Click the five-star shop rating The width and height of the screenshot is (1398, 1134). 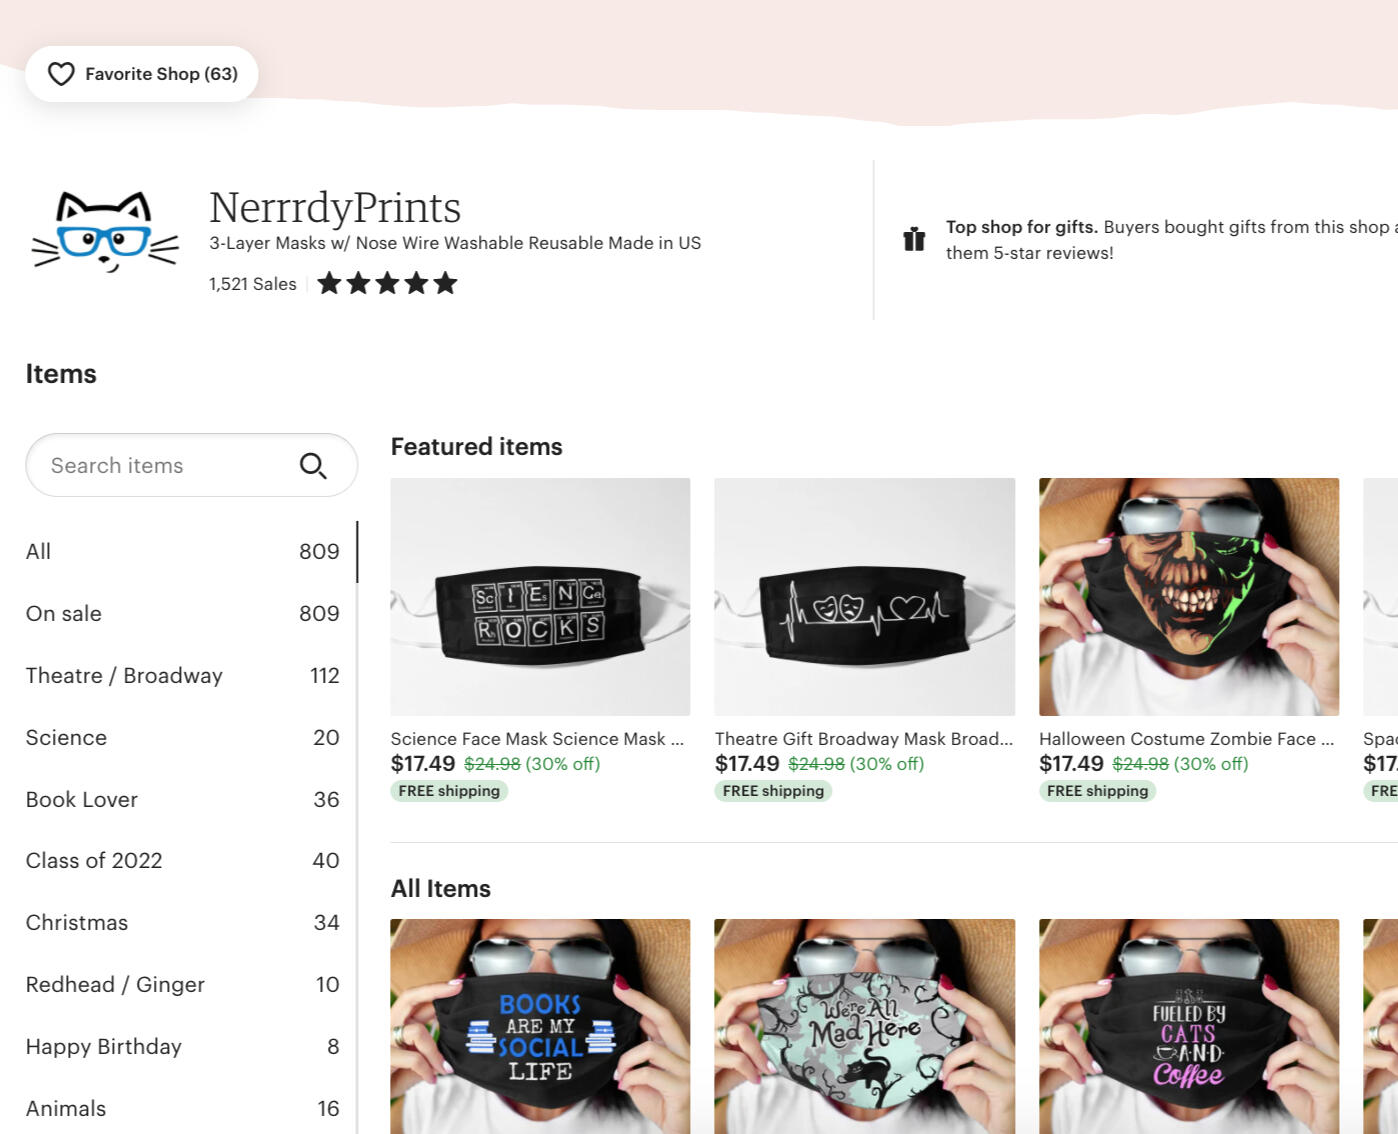(387, 284)
